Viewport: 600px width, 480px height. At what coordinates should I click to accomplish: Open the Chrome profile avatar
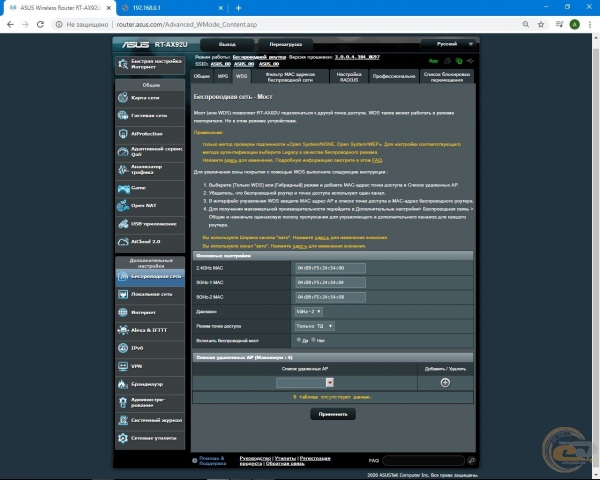click(574, 24)
